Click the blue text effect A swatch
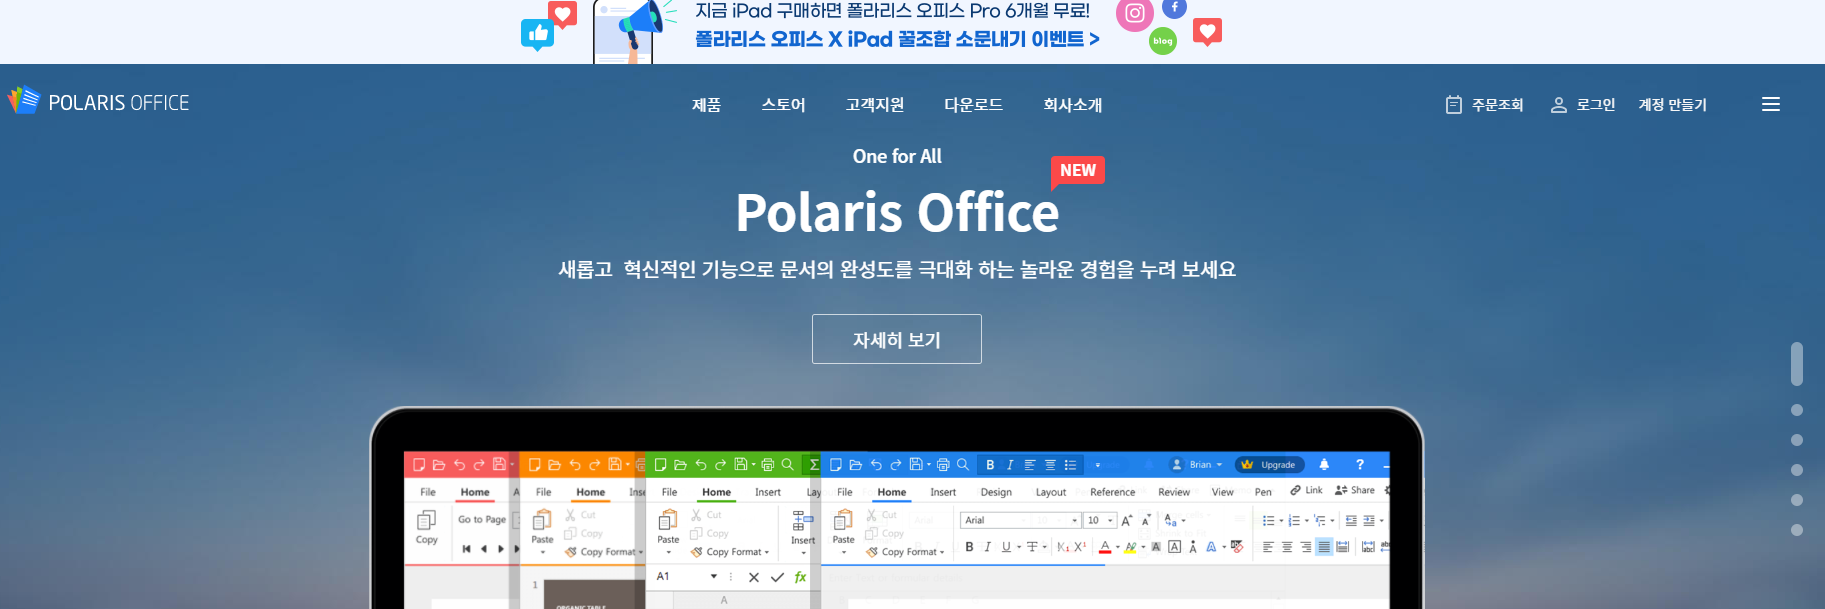1825x609 pixels. (x=1211, y=547)
